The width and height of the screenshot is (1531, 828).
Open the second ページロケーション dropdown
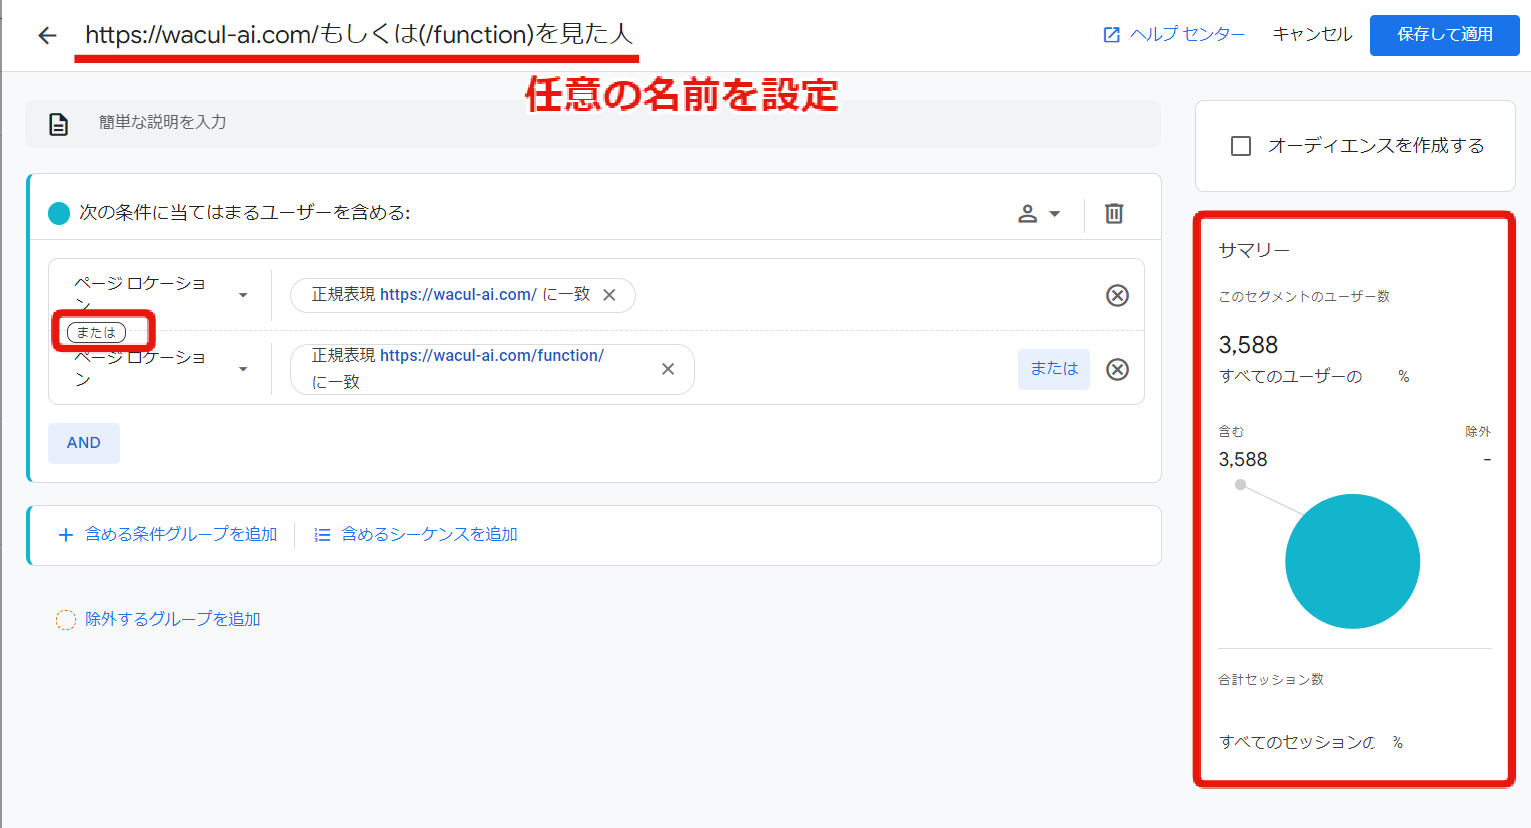coord(241,369)
